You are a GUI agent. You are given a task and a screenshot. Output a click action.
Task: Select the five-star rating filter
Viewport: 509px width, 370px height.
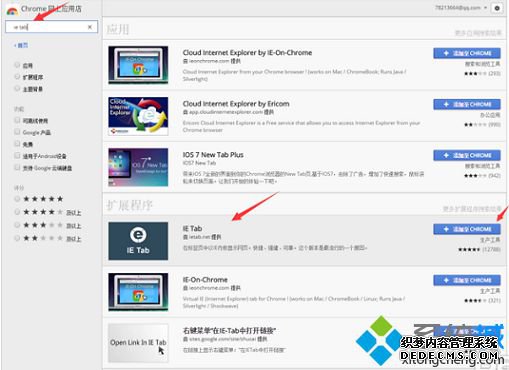17,199
